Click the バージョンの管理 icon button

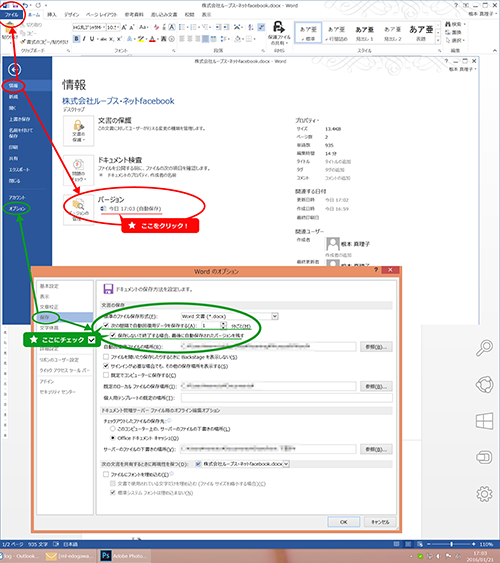79,210
